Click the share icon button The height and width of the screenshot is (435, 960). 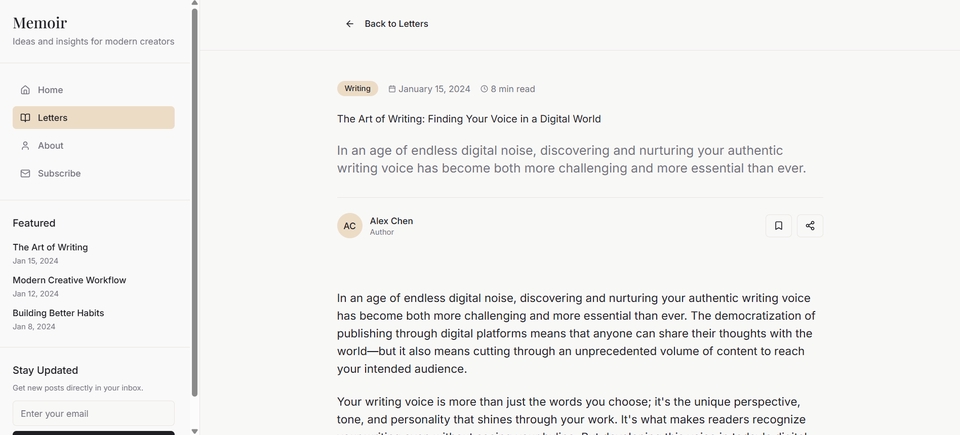(810, 226)
